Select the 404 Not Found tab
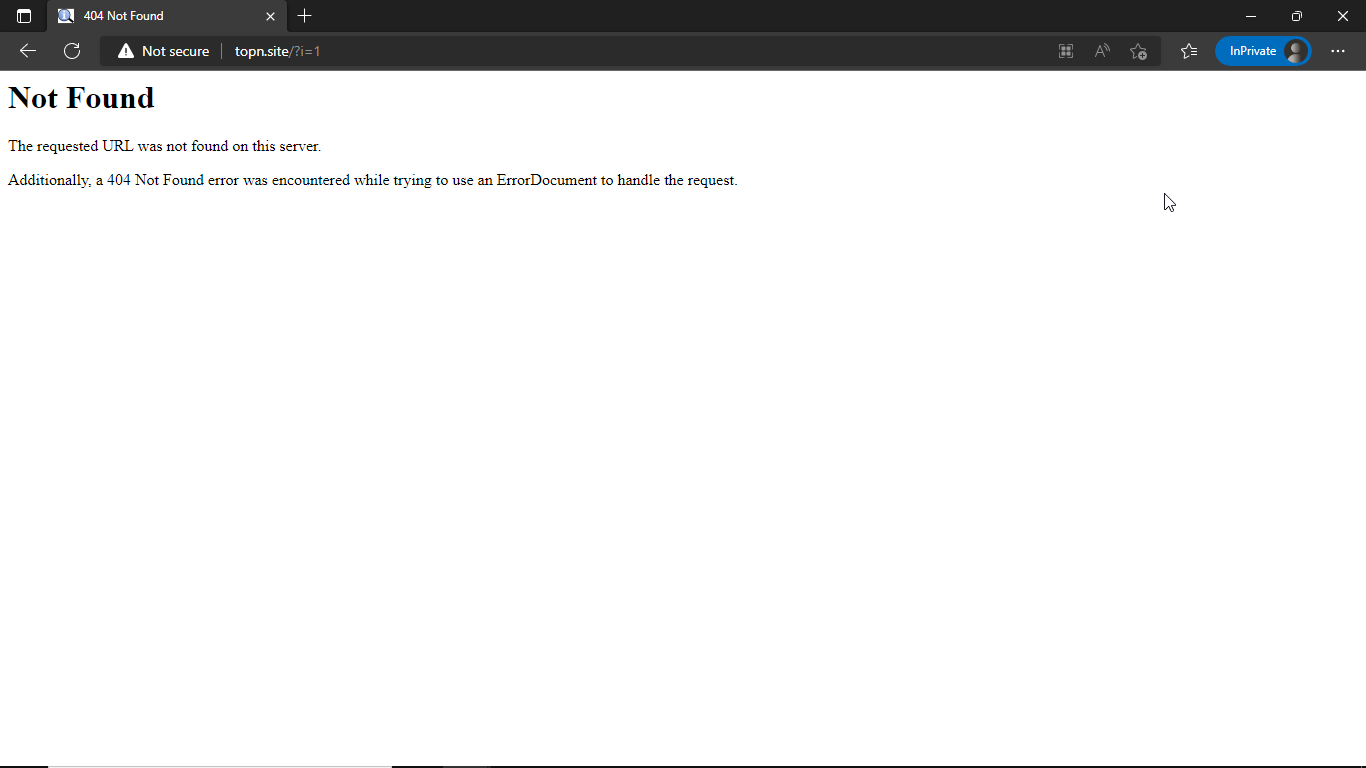The image size is (1366, 768). pyautogui.click(x=167, y=16)
